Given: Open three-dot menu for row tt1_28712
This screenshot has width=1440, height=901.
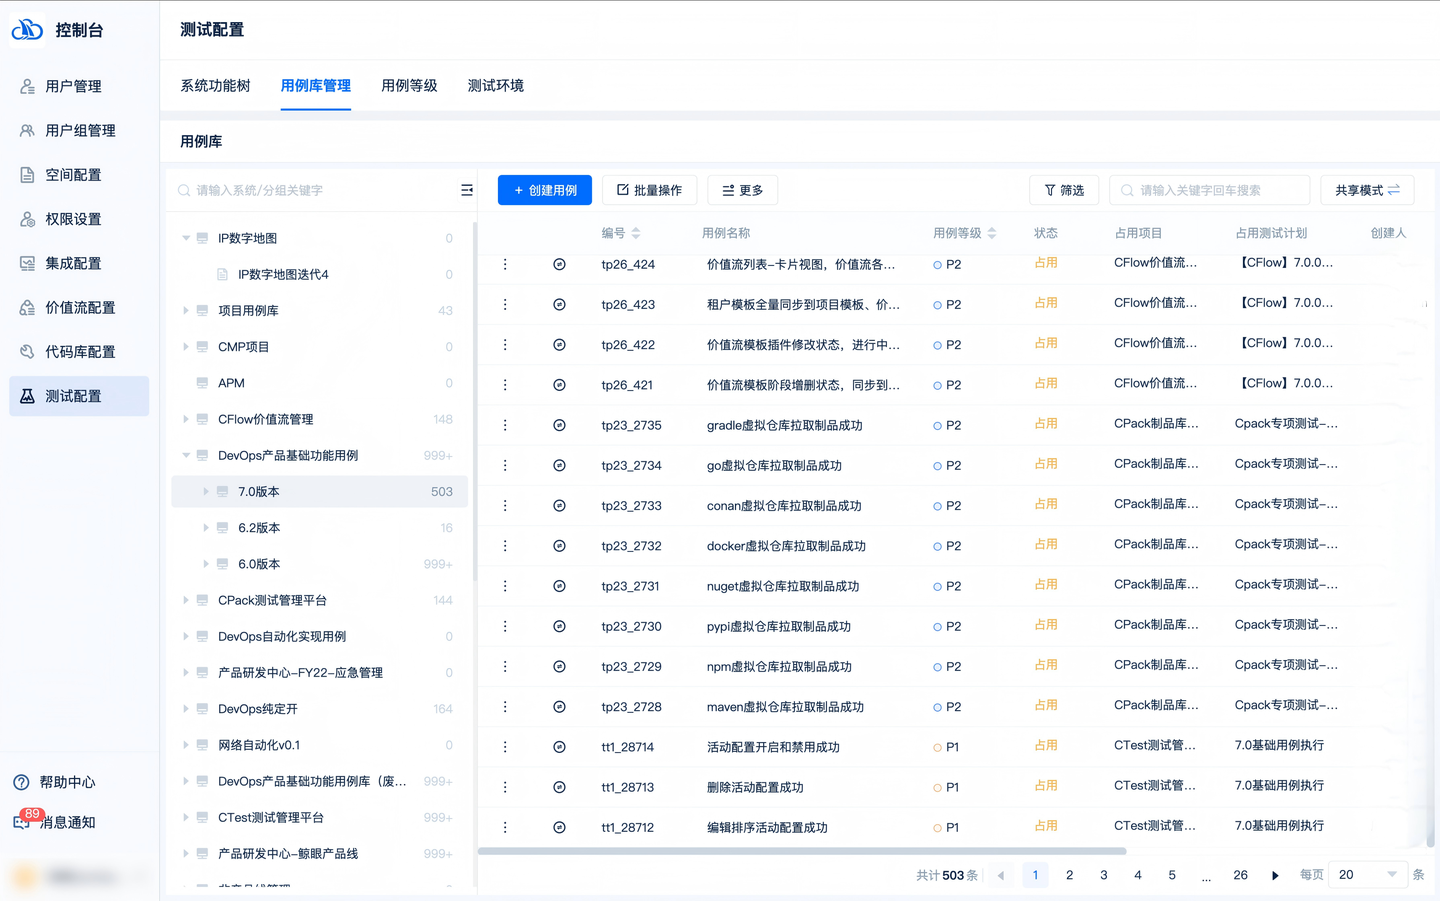Looking at the screenshot, I should click(505, 827).
